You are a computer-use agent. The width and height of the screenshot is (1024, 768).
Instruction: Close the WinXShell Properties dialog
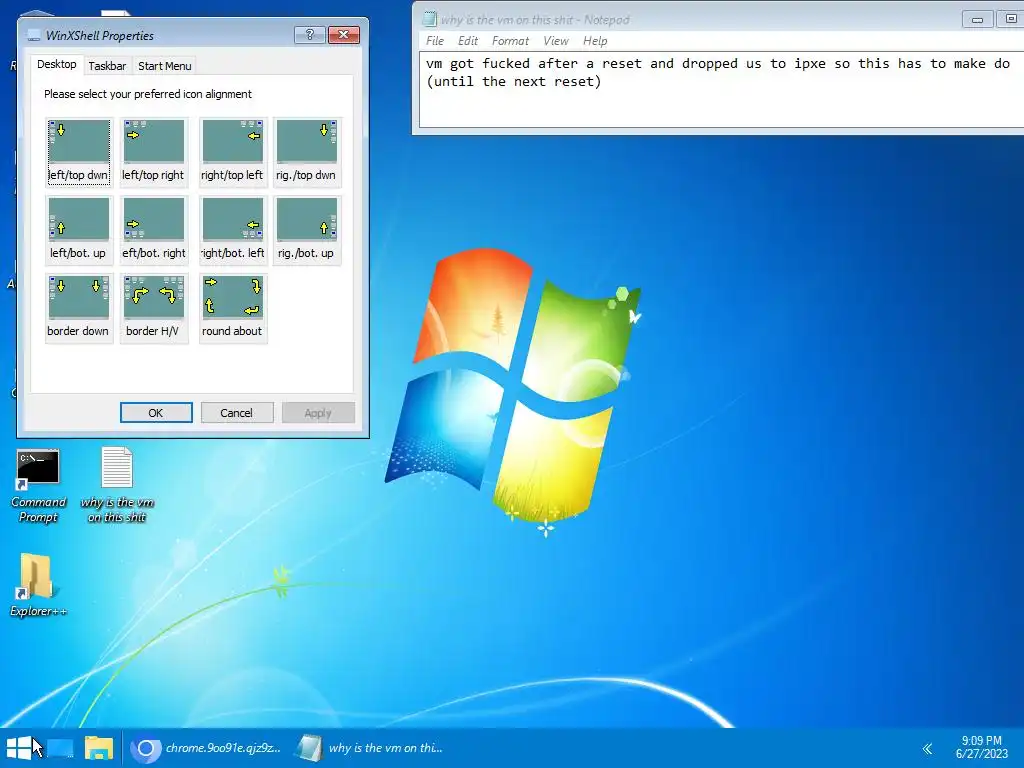344,35
